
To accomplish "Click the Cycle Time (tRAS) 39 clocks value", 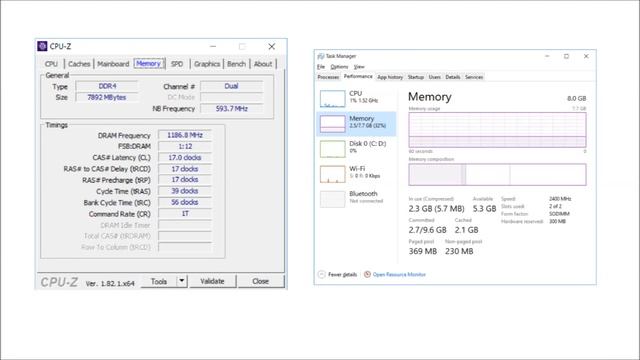I will [185, 191].
